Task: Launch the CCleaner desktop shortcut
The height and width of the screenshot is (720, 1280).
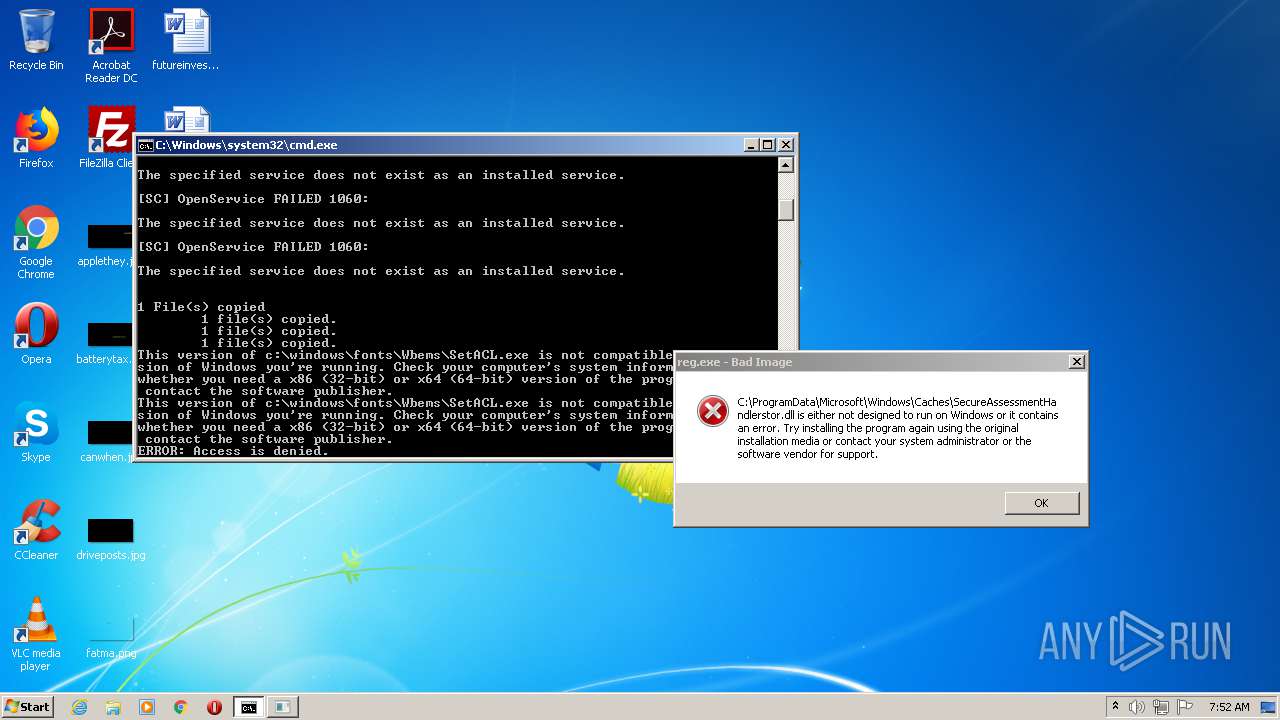Action: 36,530
